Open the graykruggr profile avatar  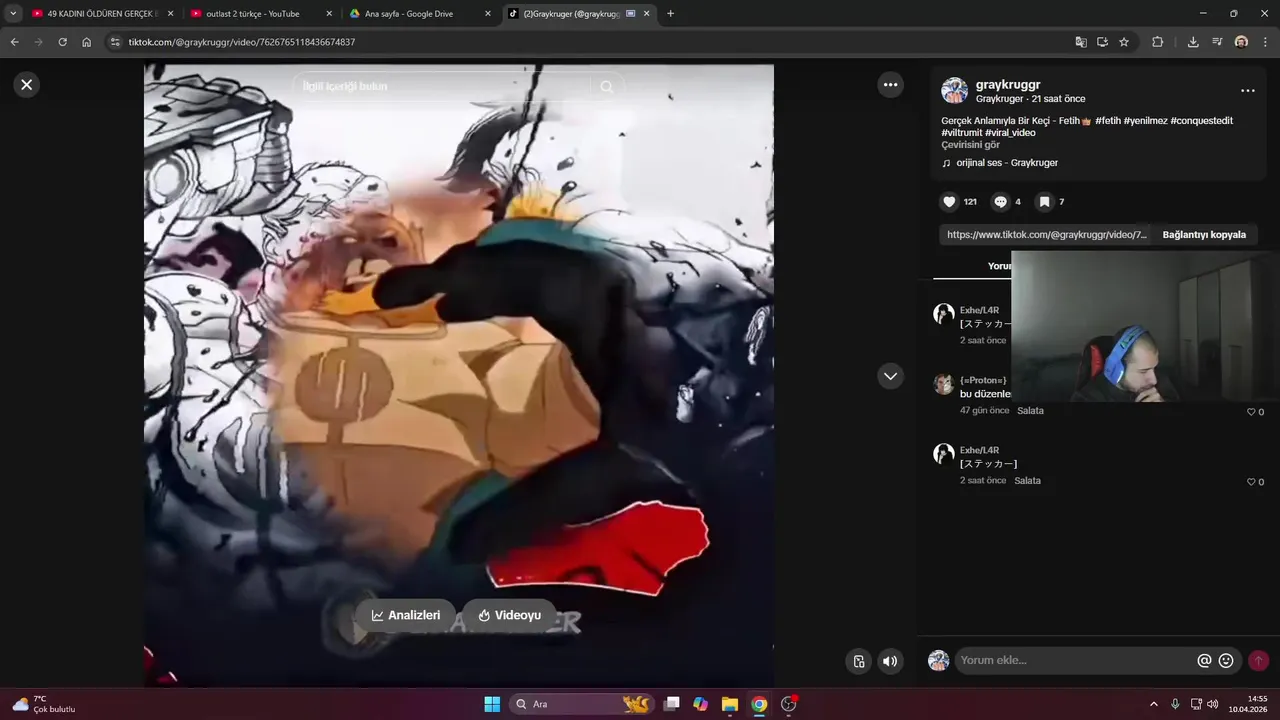(x=954, y=90)
